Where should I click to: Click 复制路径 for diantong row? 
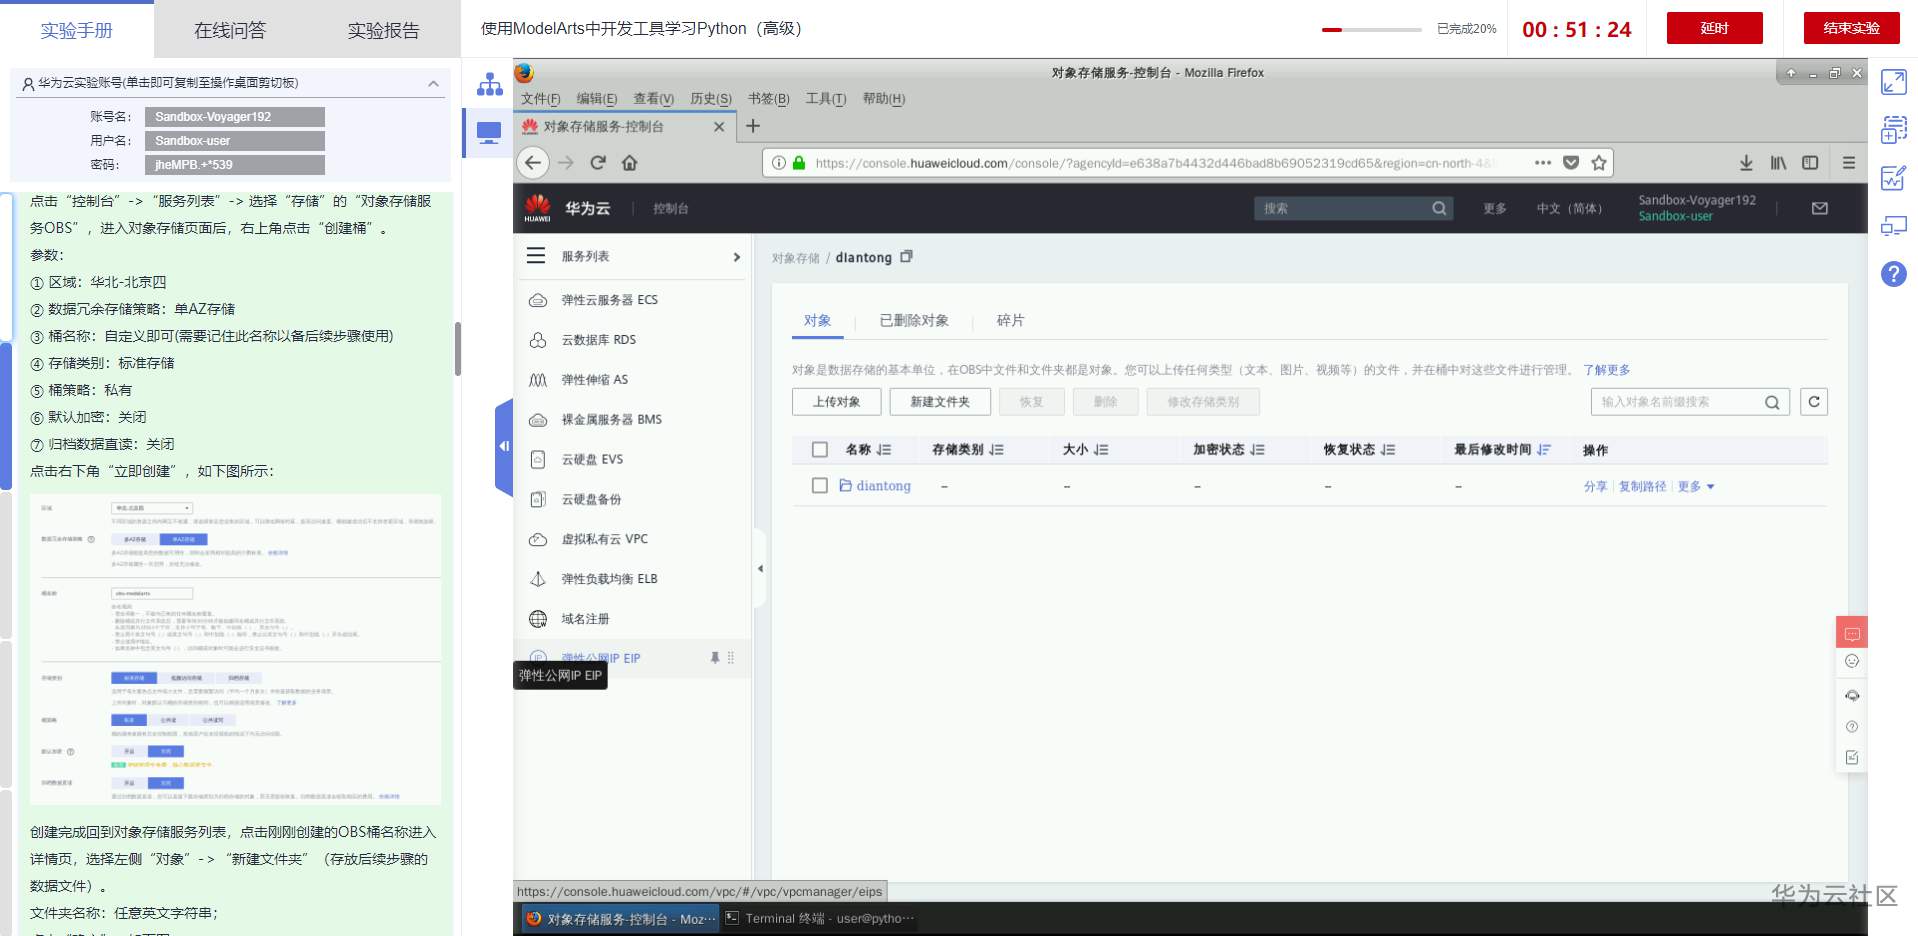[1642, 487]
